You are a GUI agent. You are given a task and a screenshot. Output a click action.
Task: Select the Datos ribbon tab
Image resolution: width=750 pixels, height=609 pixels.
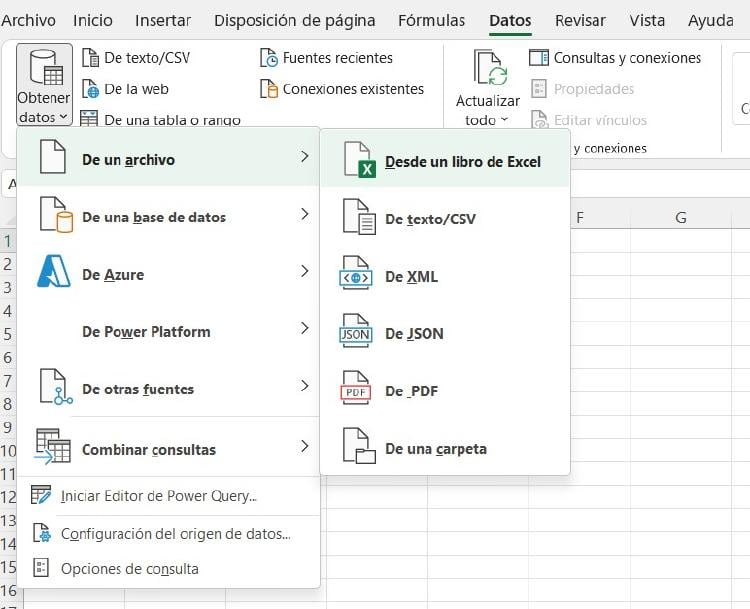[510, 21]
